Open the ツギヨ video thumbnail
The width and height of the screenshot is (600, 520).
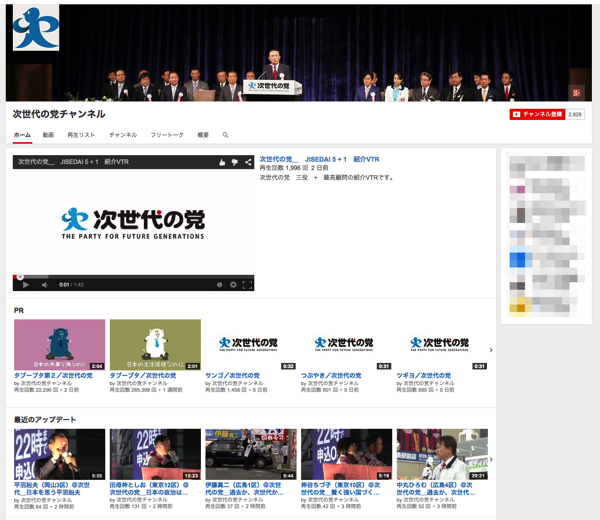(442, 345)
